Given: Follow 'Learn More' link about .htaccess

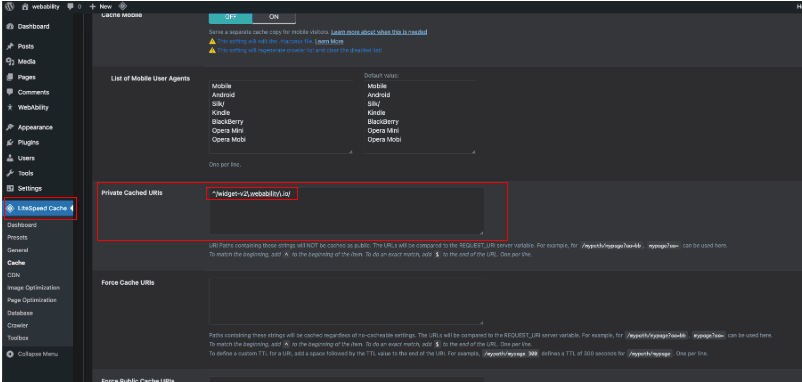Looking at the screenshot, I should [329, 41].
